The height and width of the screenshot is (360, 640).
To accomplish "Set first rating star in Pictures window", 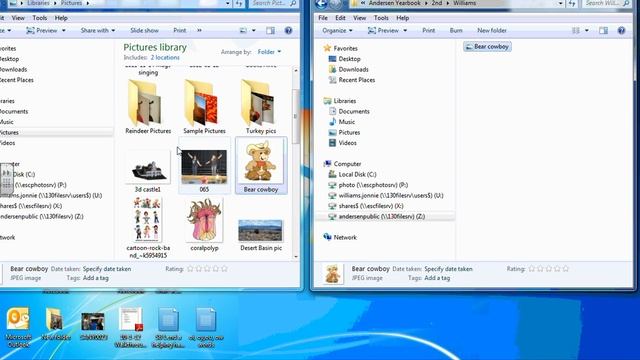I will coord(190,269).
